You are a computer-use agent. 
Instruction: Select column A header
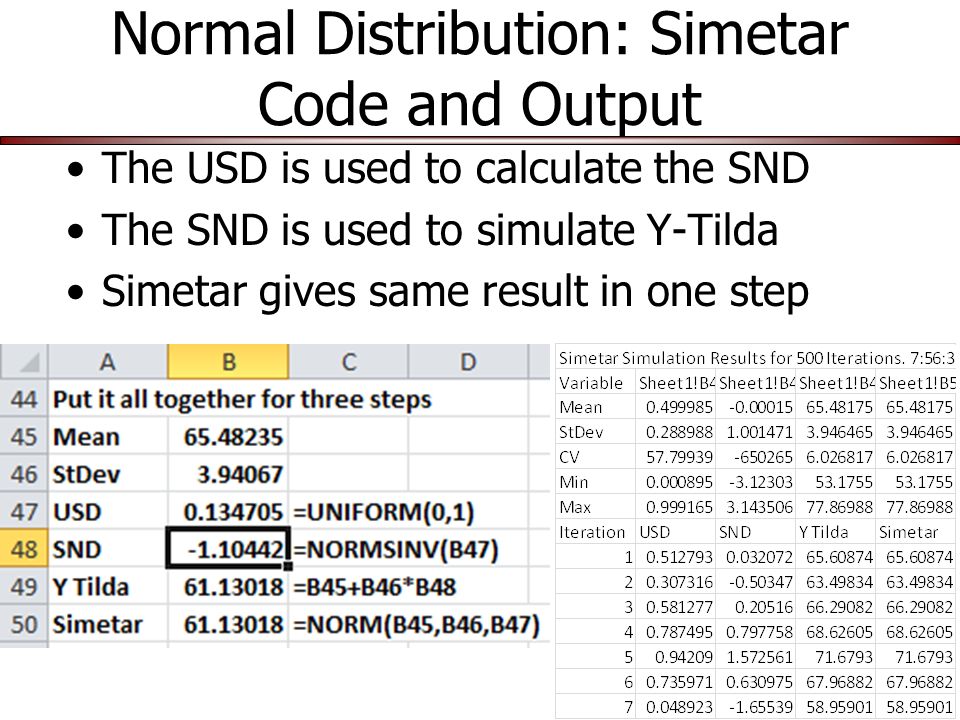click(107, 362)
